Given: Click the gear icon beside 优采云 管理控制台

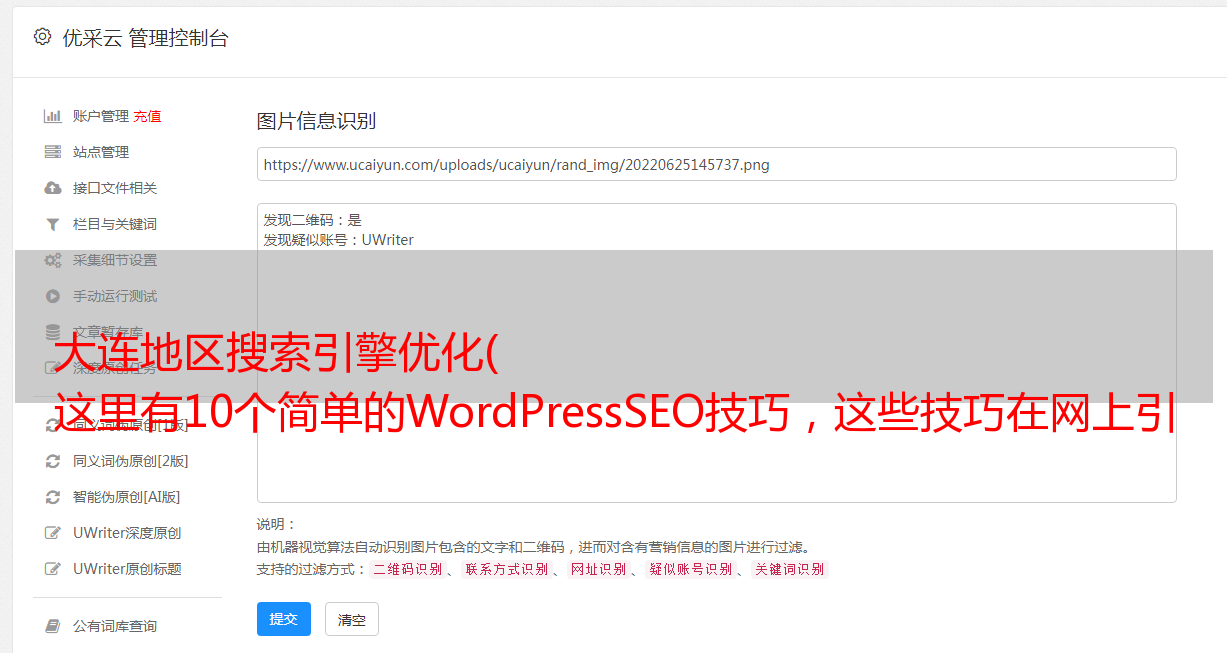Looking at the screenshot, I should pos(42,37).
